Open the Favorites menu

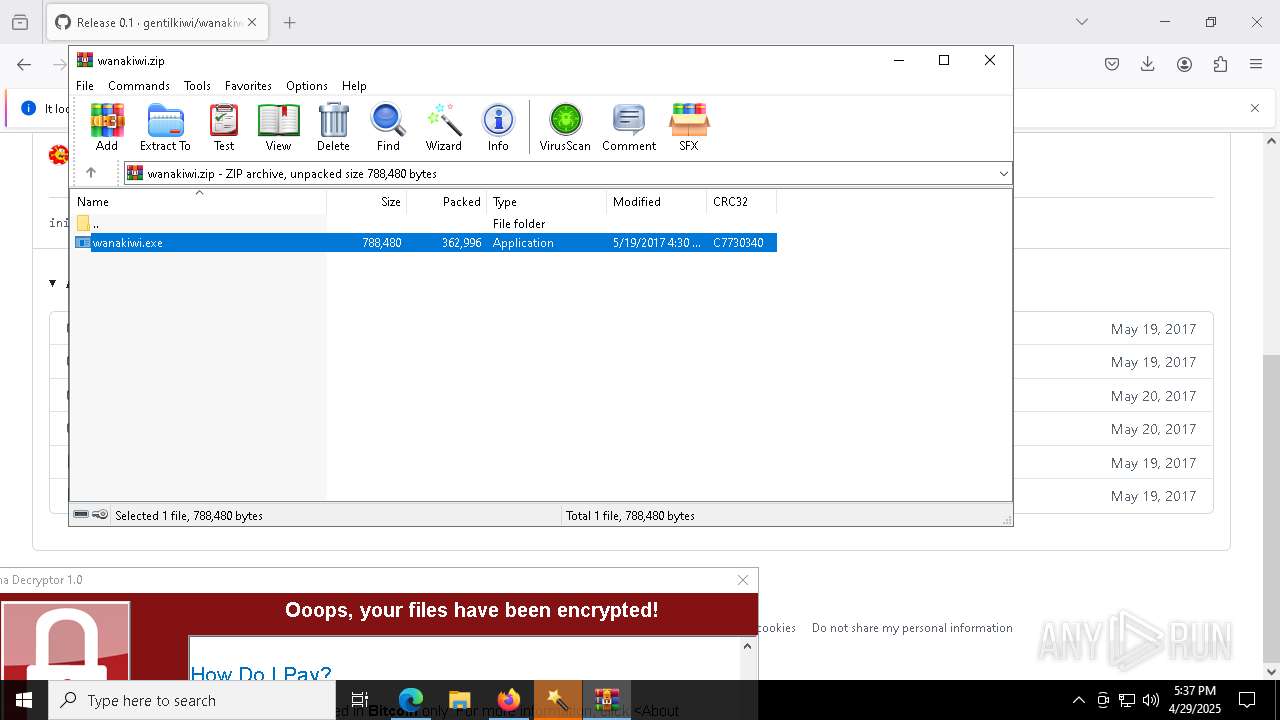tap(248, 86)
